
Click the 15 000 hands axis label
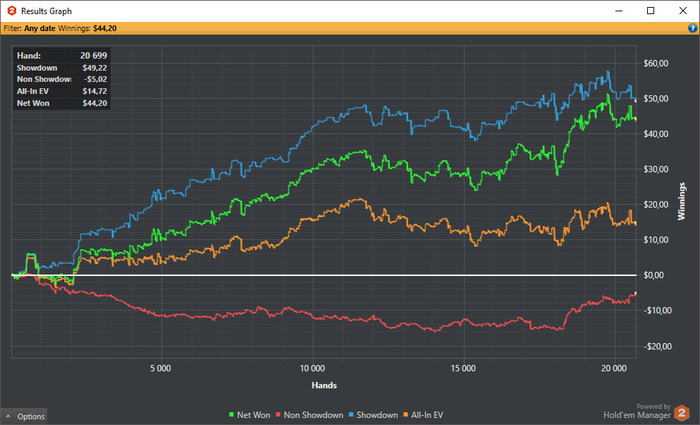(463, 368)
